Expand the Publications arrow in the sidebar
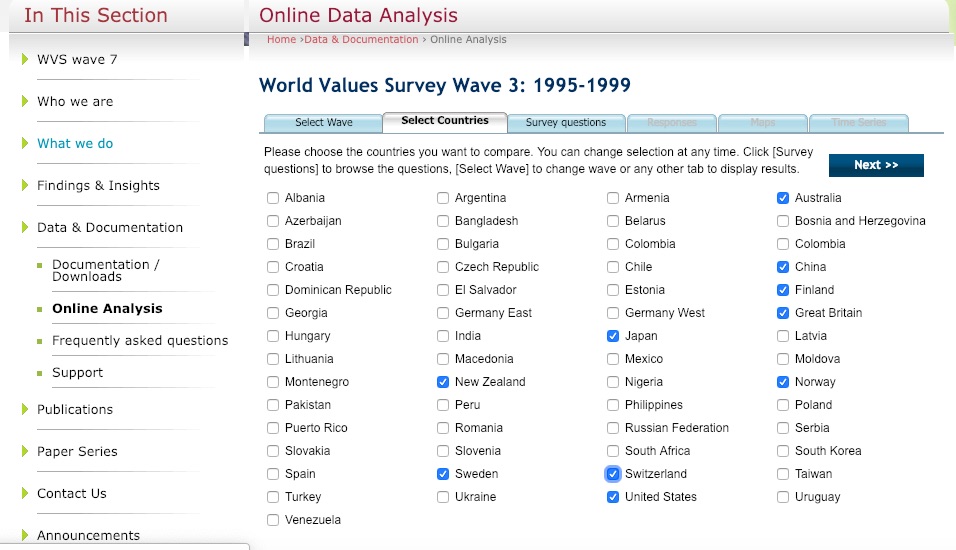Viewport: 956px width, 550px height. tap(25, 409)
